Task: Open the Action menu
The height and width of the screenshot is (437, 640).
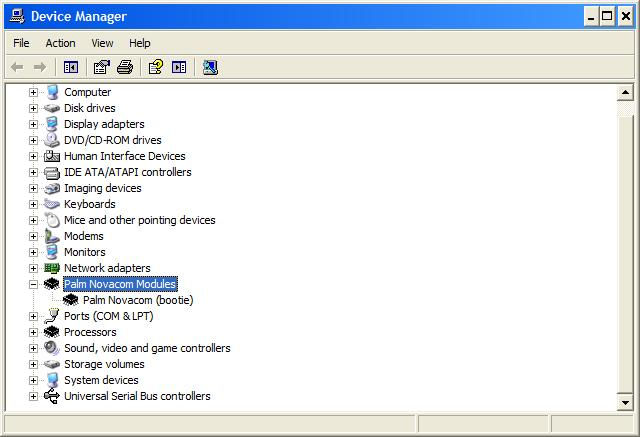Action: pyautogui.click(x=60, y=43)
